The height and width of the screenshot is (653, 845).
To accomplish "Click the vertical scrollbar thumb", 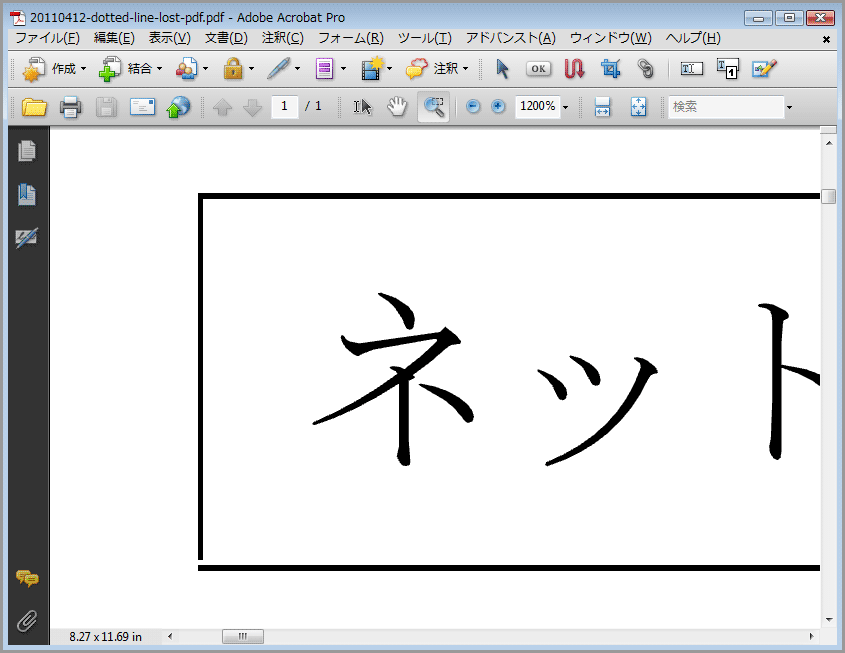I will click(x=828, y=197).
